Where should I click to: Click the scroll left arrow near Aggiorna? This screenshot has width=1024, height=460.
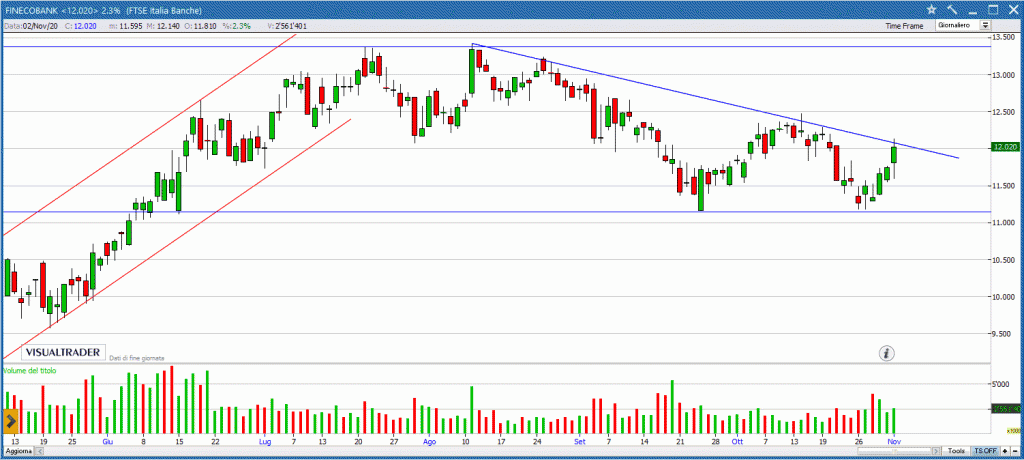tap(40, 452)
